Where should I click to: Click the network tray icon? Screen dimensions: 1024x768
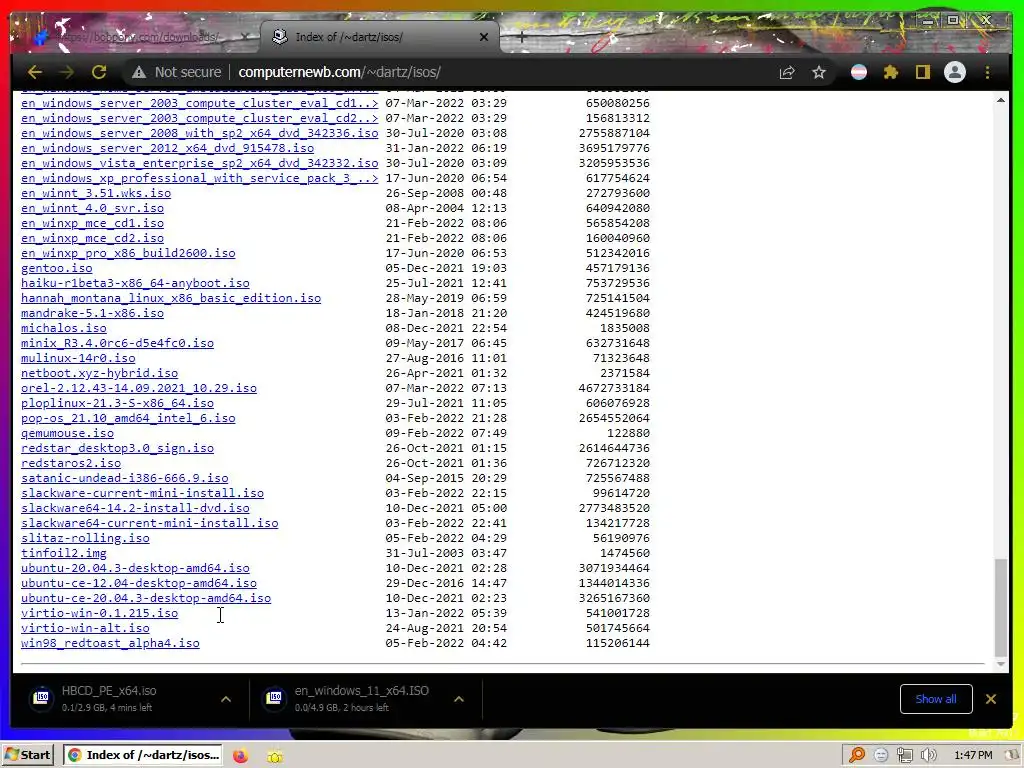coord(904,755)
